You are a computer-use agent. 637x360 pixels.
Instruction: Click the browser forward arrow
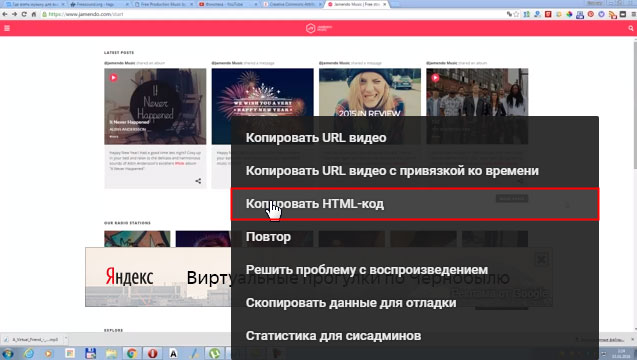pyautogui.click(x=15, y=14)
